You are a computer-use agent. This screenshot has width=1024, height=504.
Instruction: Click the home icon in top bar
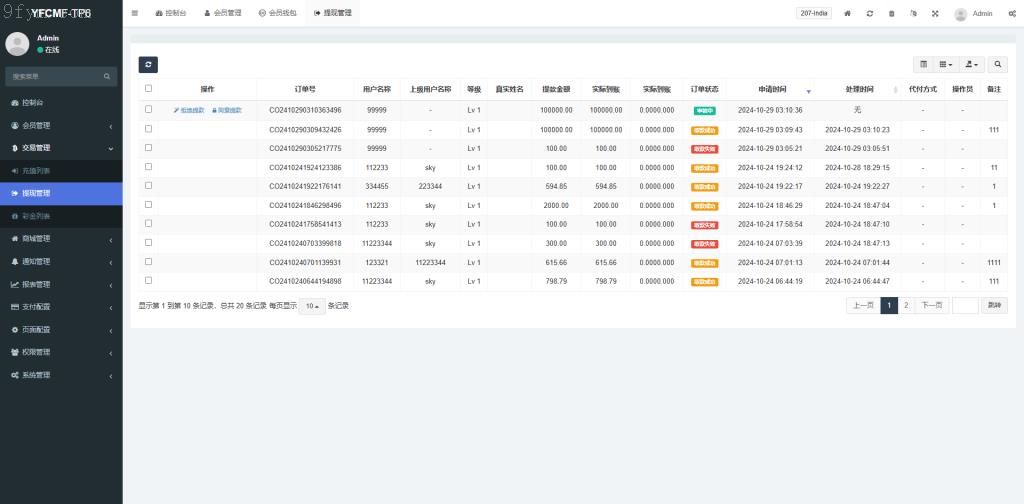[848, 14]
